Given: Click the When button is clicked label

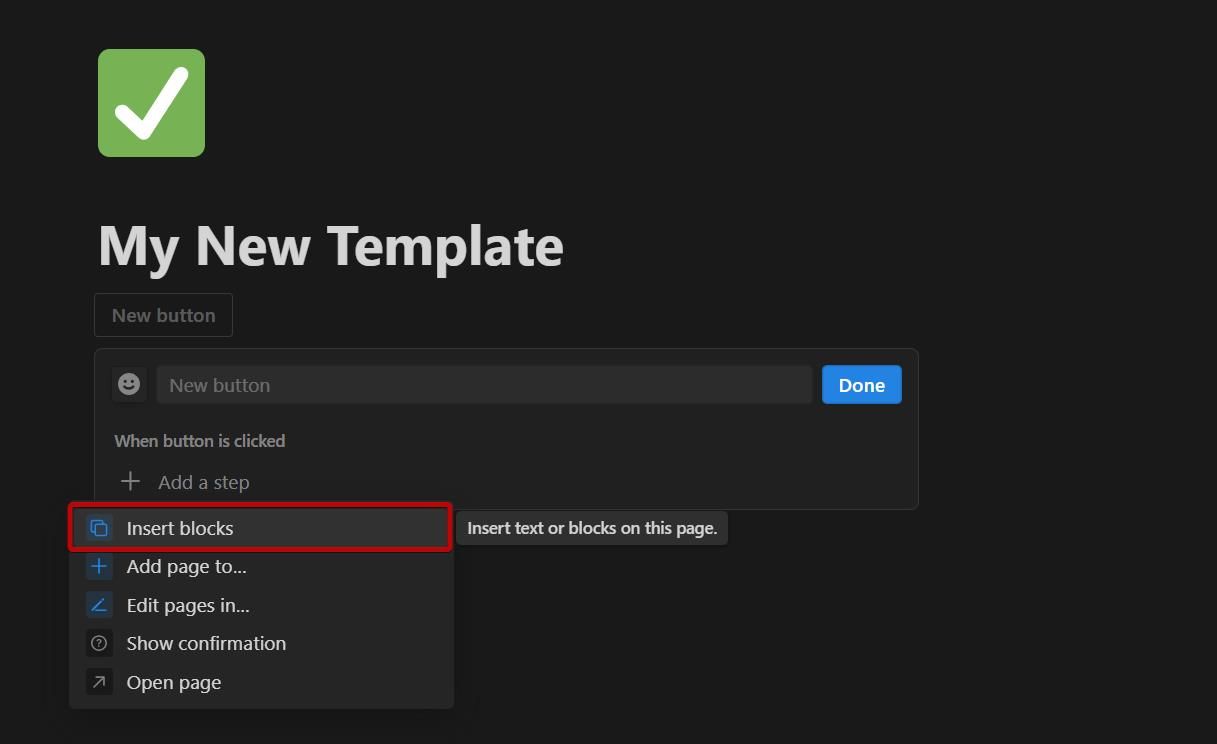Looking at the screenshot, I should coord(199,440).
